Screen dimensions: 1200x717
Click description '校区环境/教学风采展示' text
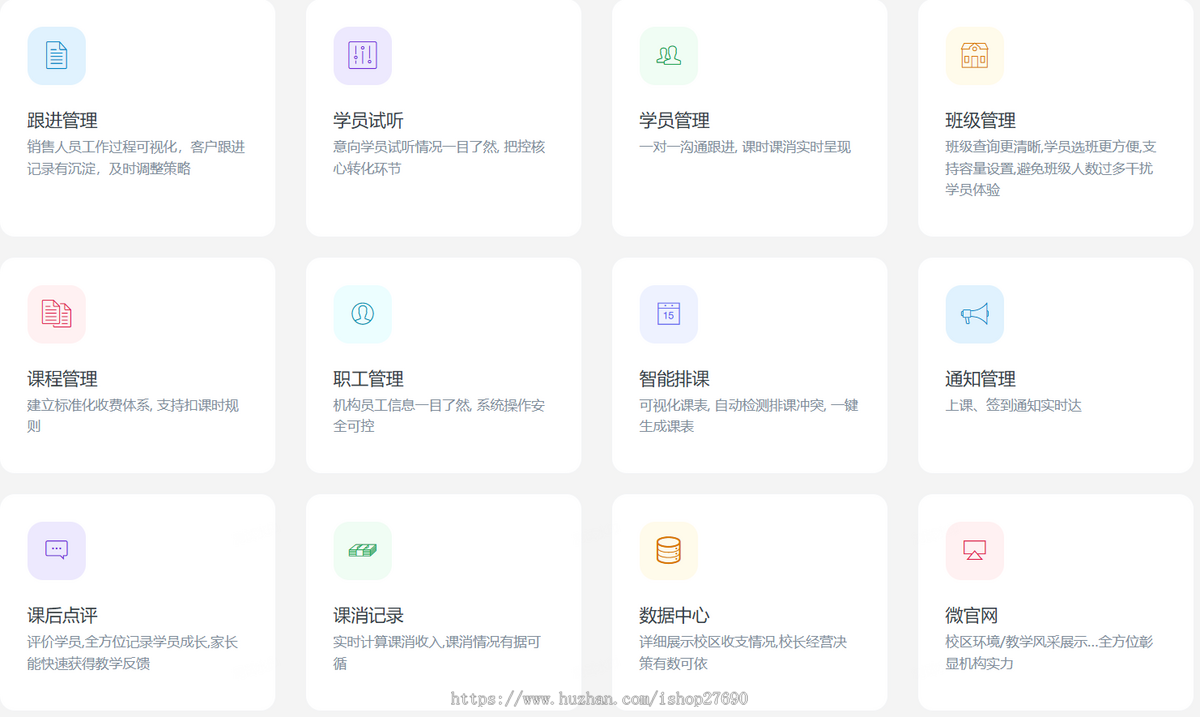click(1014, 641)
